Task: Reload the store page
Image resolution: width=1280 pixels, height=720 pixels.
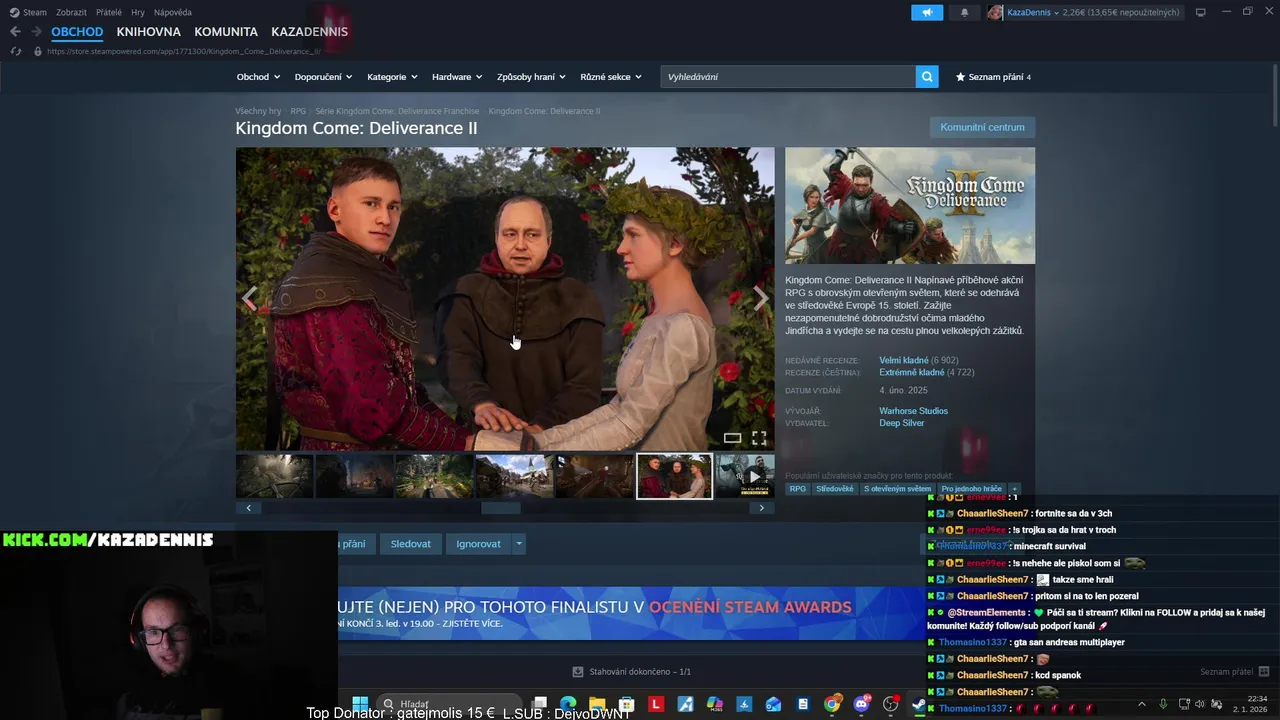Action: pos(15,51)
